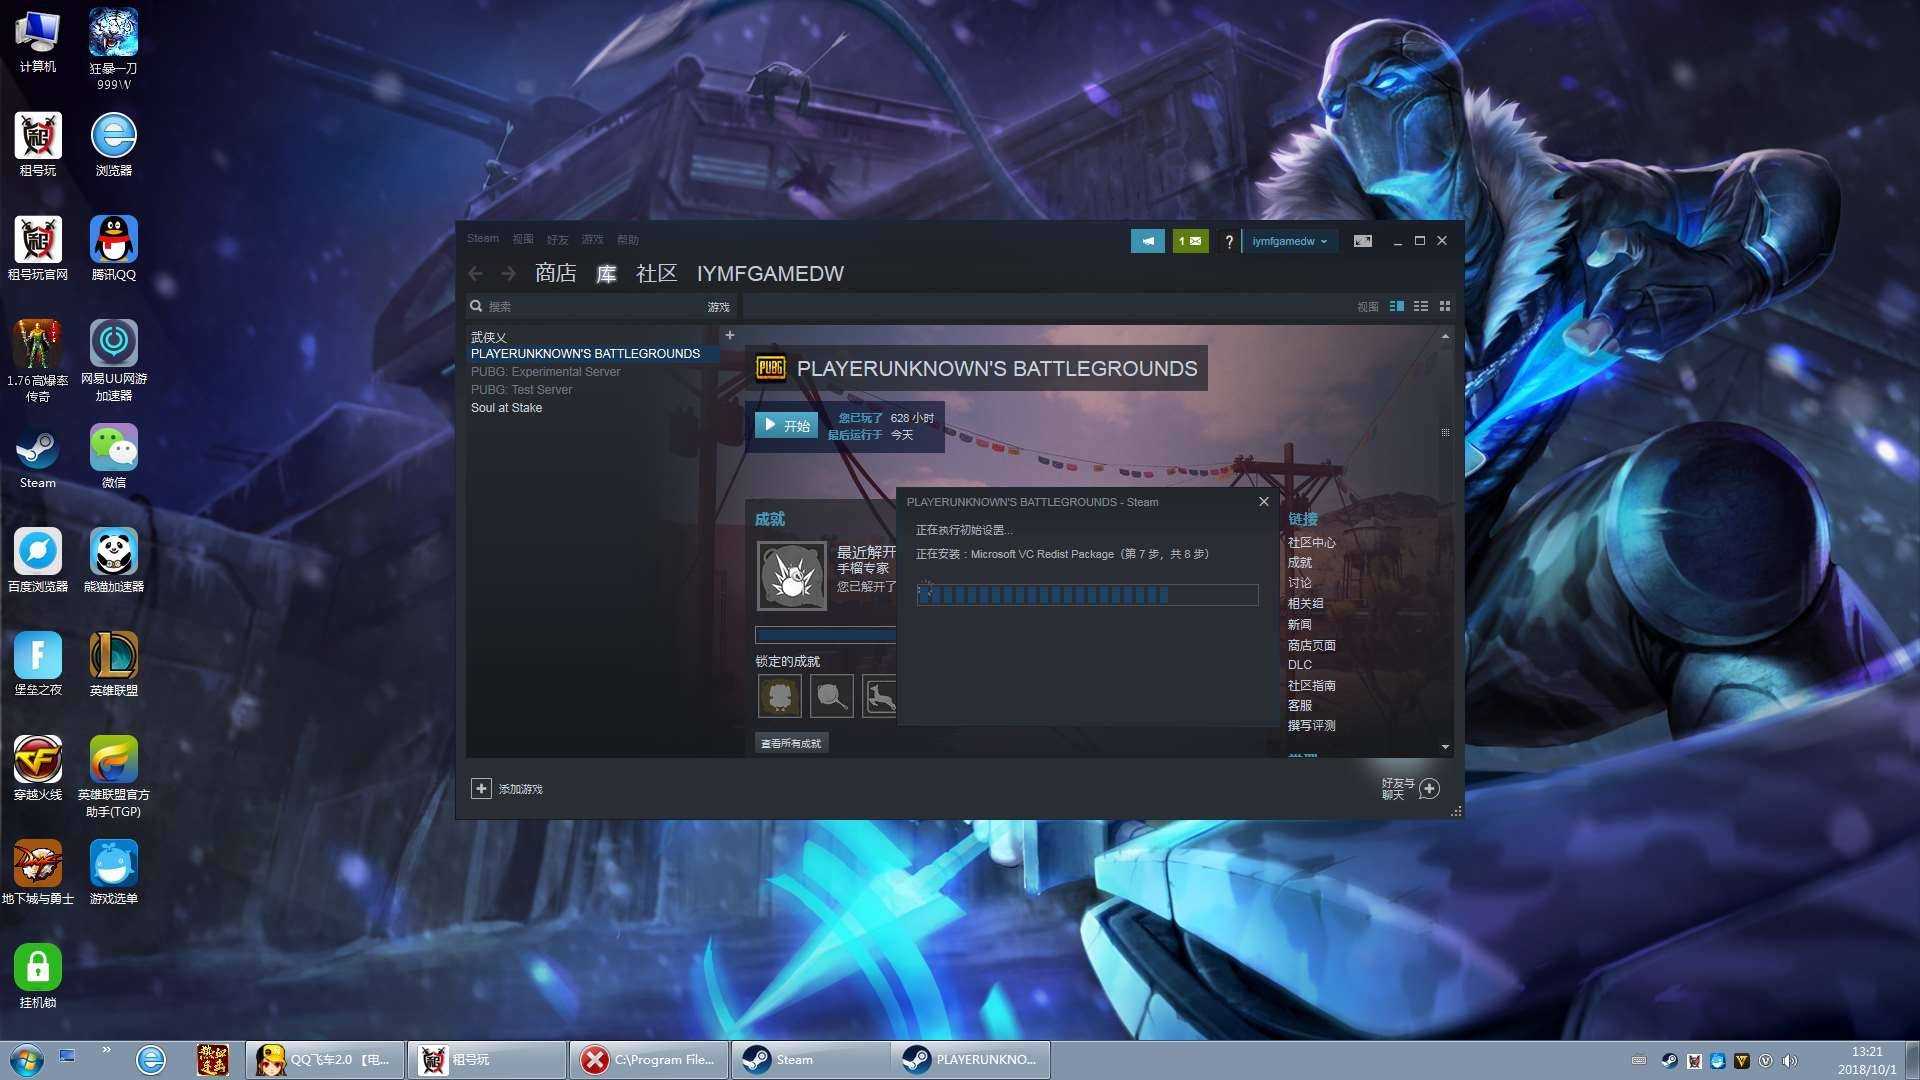Select the 挂机锁 desktop icon

(x=38, y=977)
